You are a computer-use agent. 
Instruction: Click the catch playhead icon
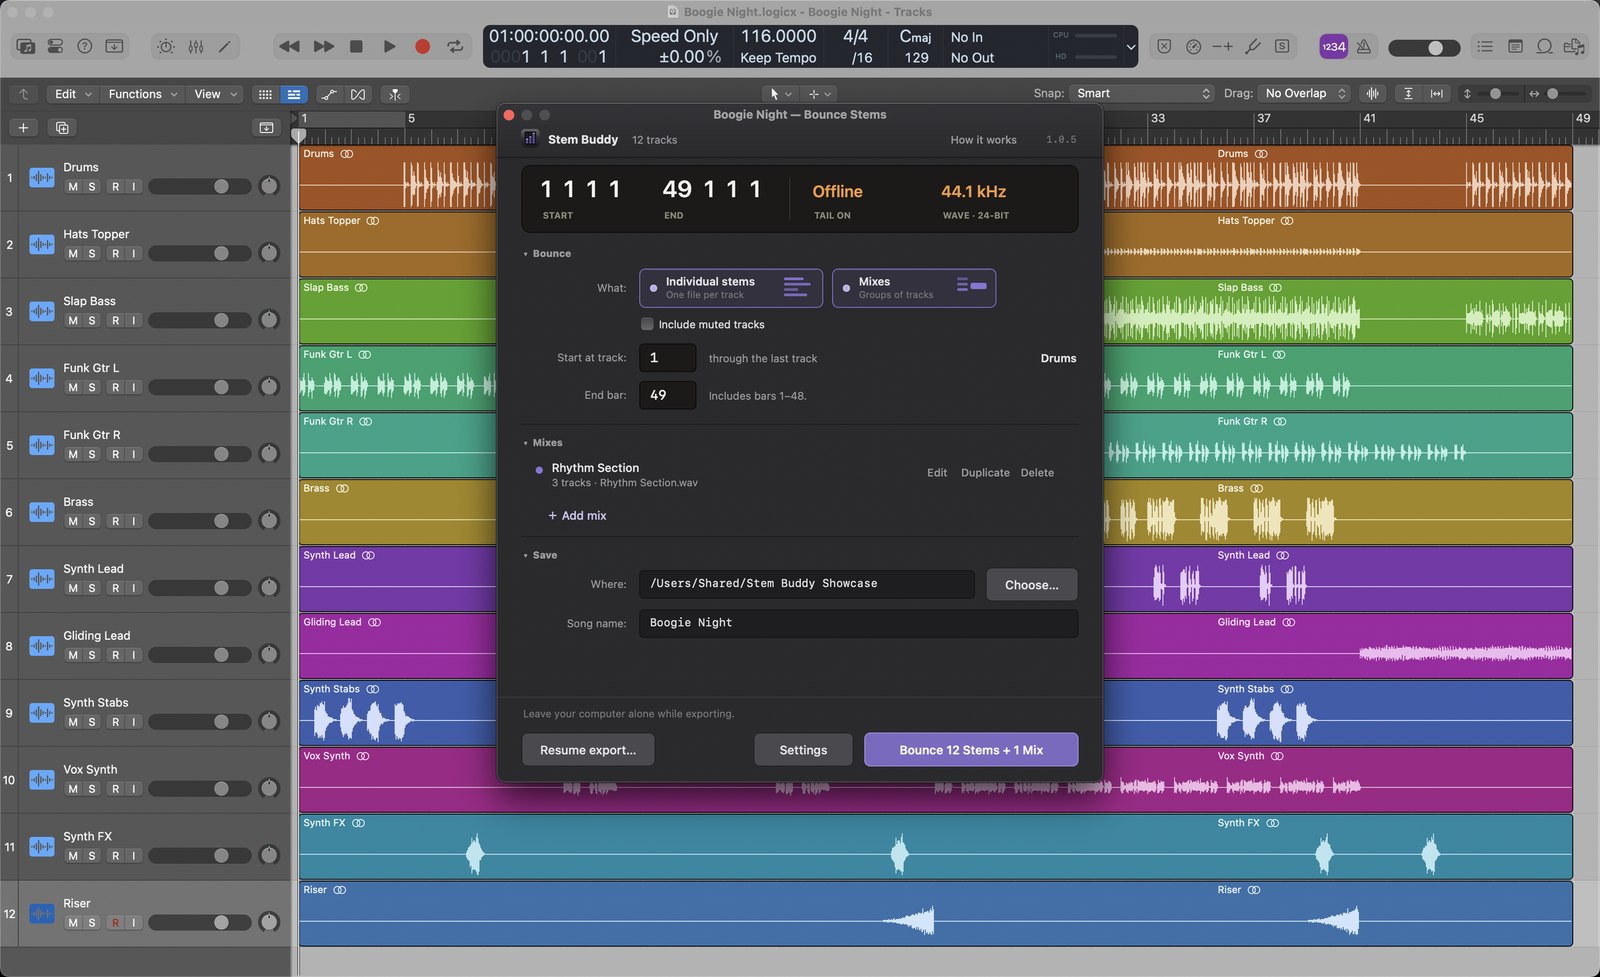click(395, 94)
